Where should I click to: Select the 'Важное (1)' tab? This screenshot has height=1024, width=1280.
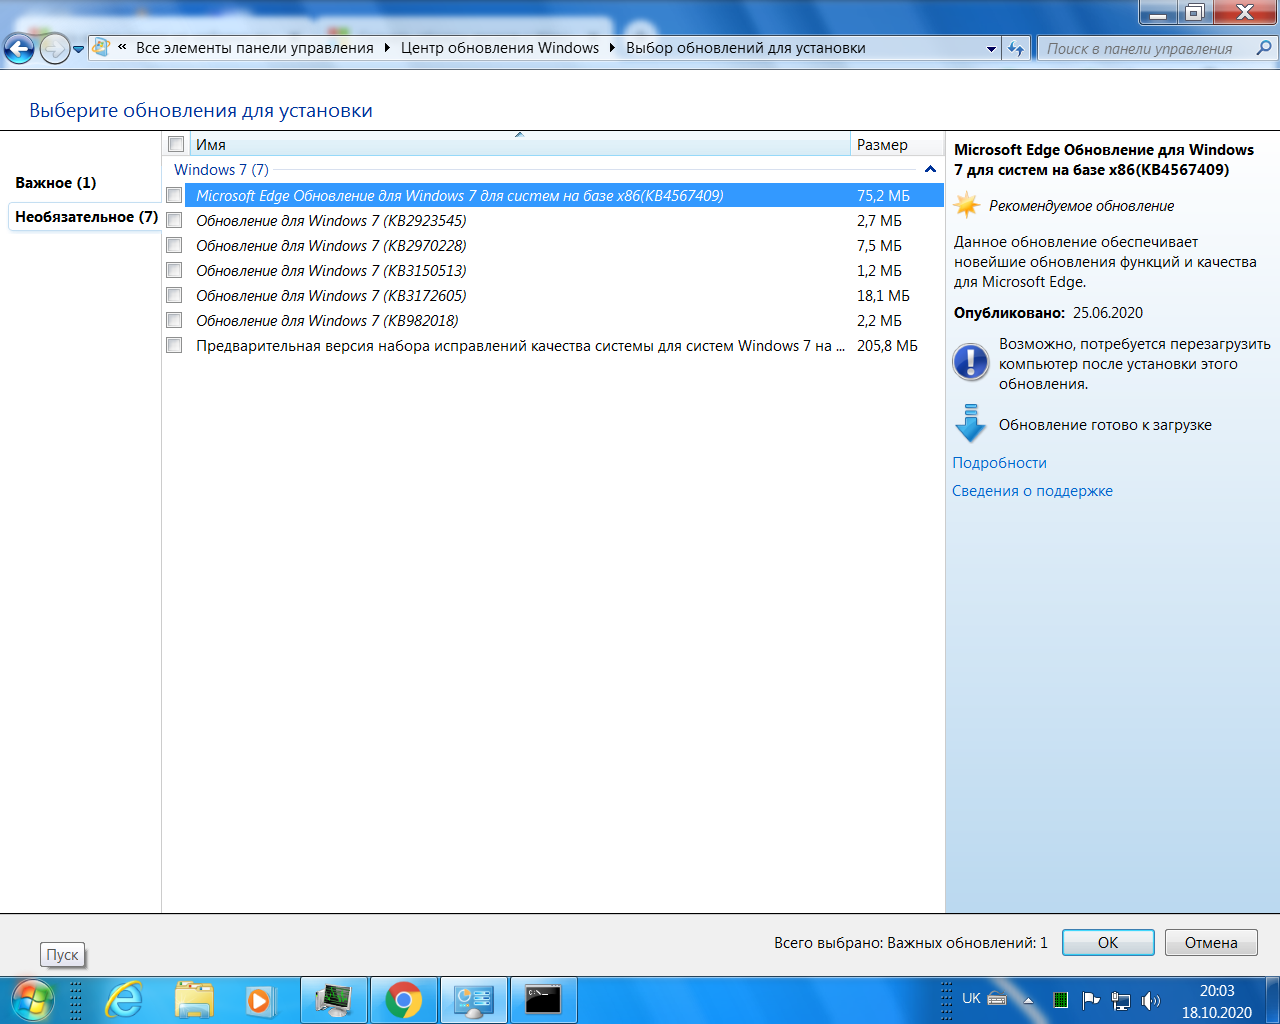[x=56, y=183]
